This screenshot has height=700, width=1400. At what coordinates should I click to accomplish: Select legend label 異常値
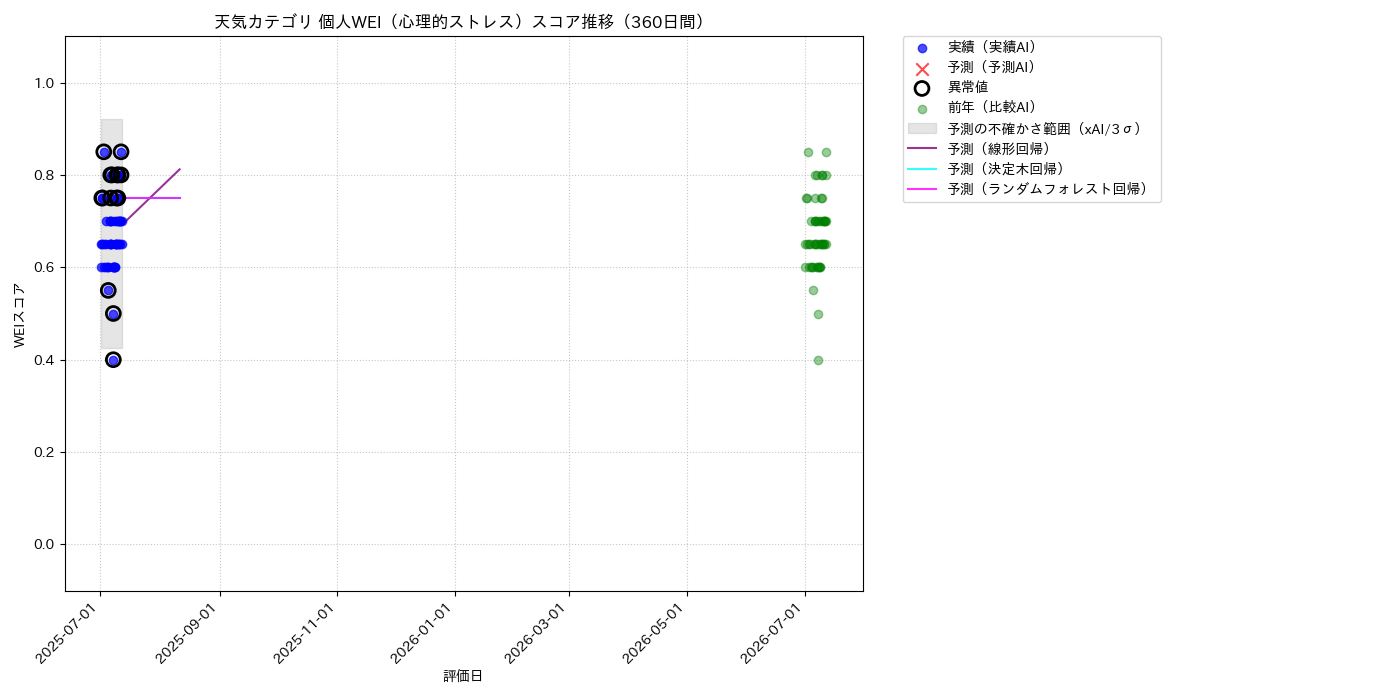coord(968,88)
